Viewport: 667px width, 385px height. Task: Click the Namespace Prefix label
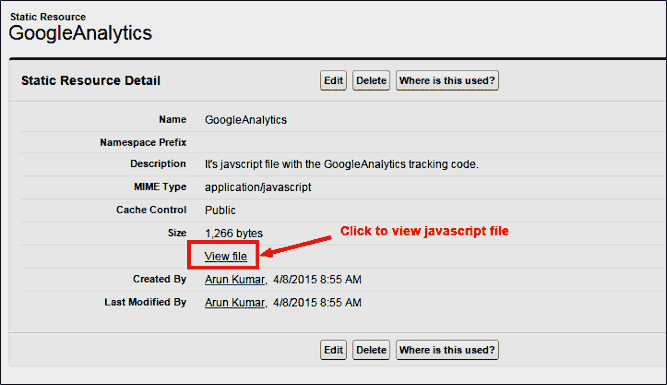tap(143, 143)
